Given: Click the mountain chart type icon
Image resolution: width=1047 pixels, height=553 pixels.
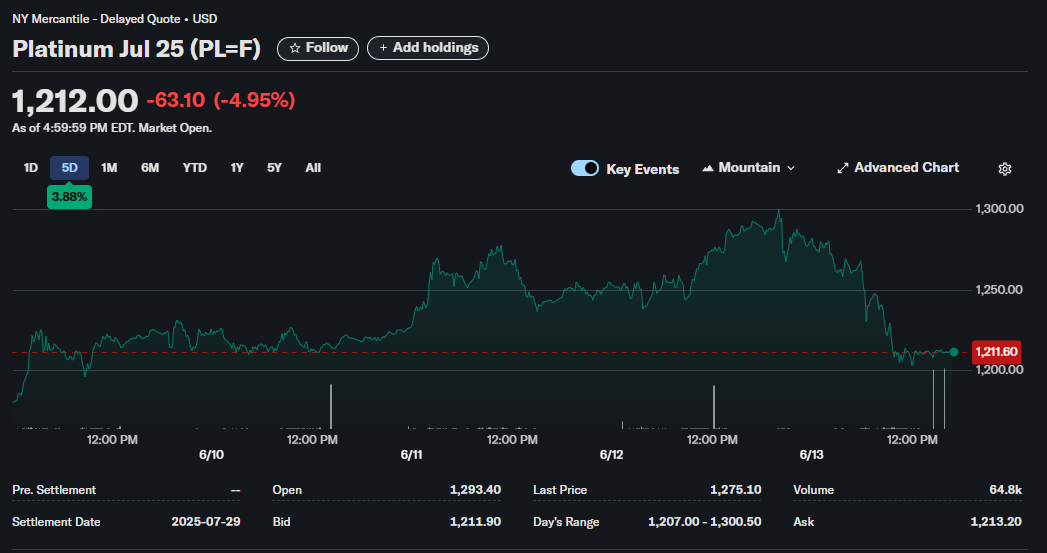Looking at the screenshot, I should (x=708, y=168).
